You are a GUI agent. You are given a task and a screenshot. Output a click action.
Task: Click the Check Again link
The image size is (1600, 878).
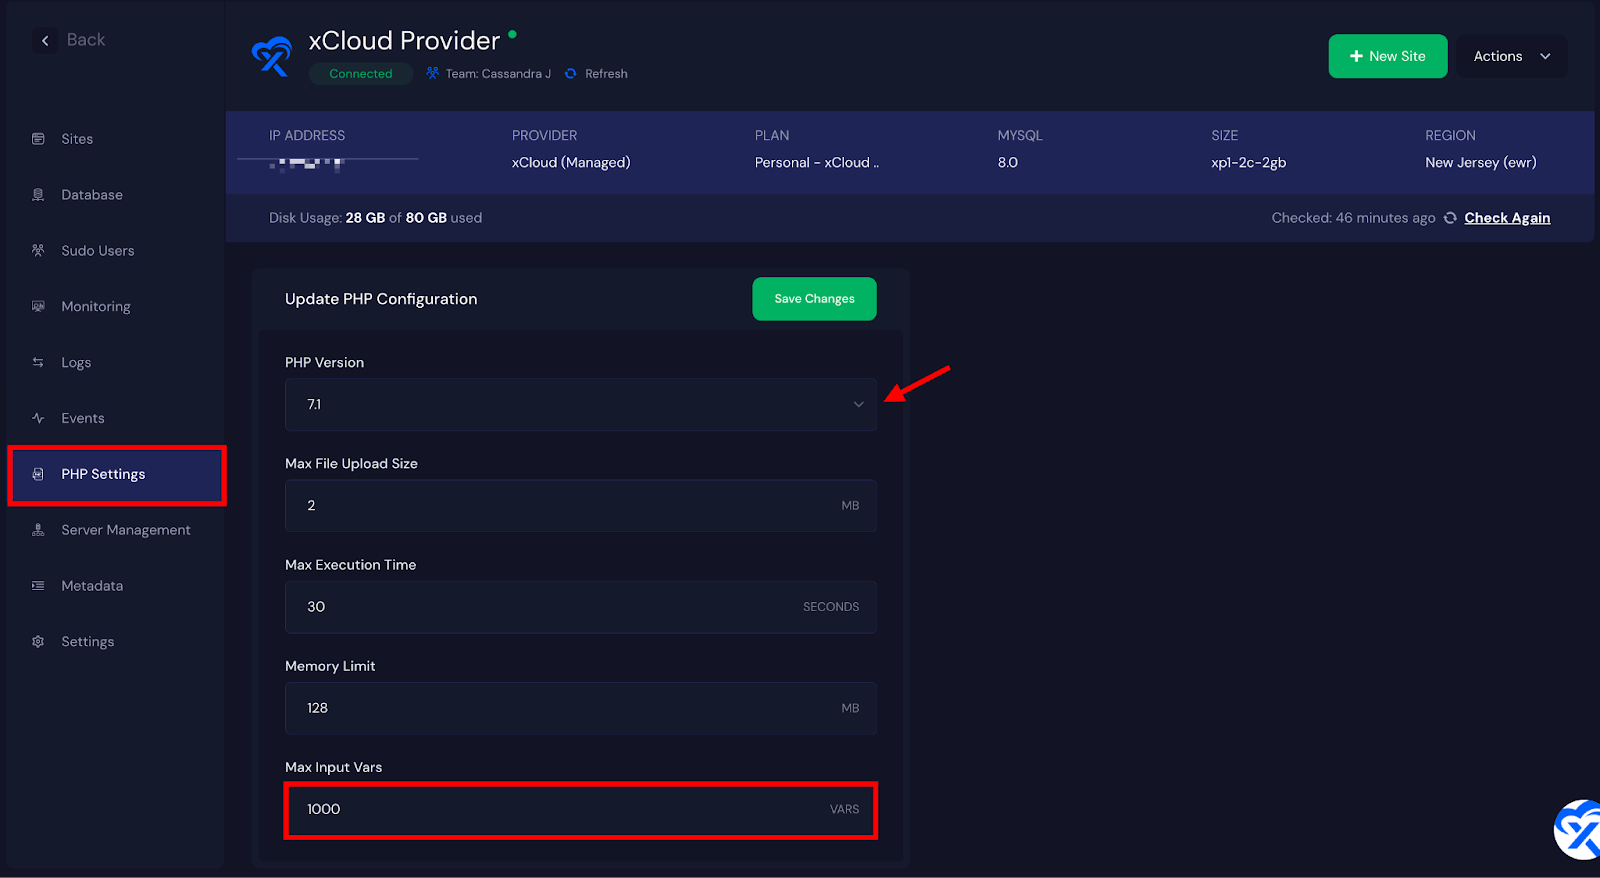coord(1507,218)
